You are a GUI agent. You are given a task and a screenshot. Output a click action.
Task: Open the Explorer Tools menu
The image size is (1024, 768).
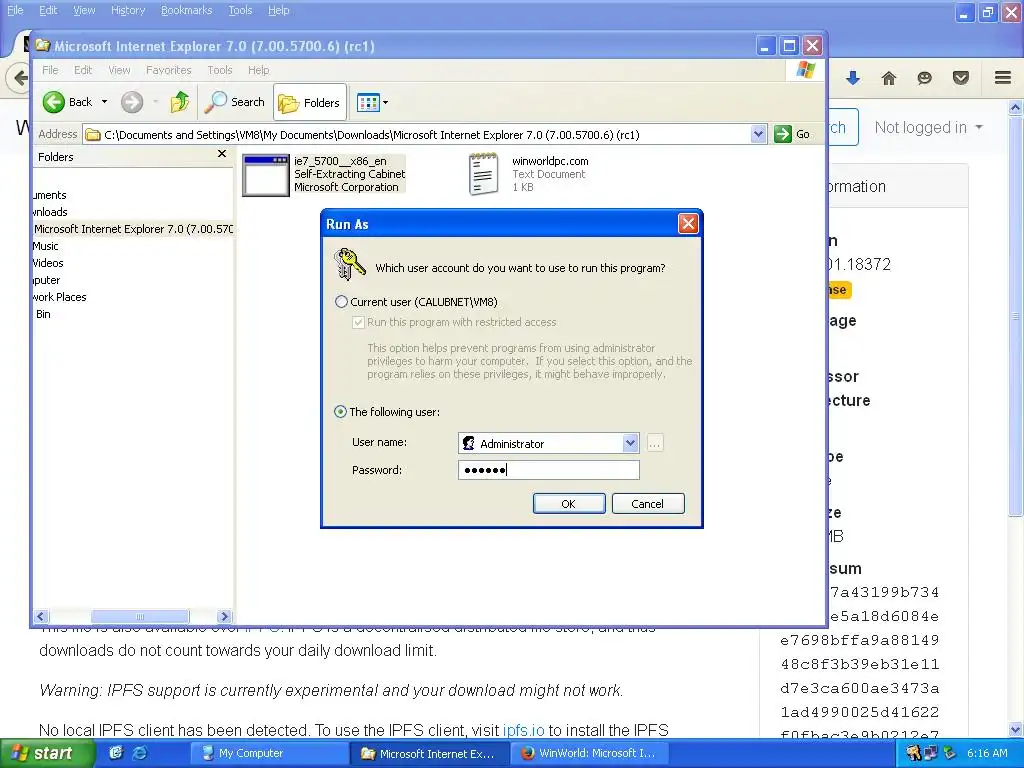220,70
